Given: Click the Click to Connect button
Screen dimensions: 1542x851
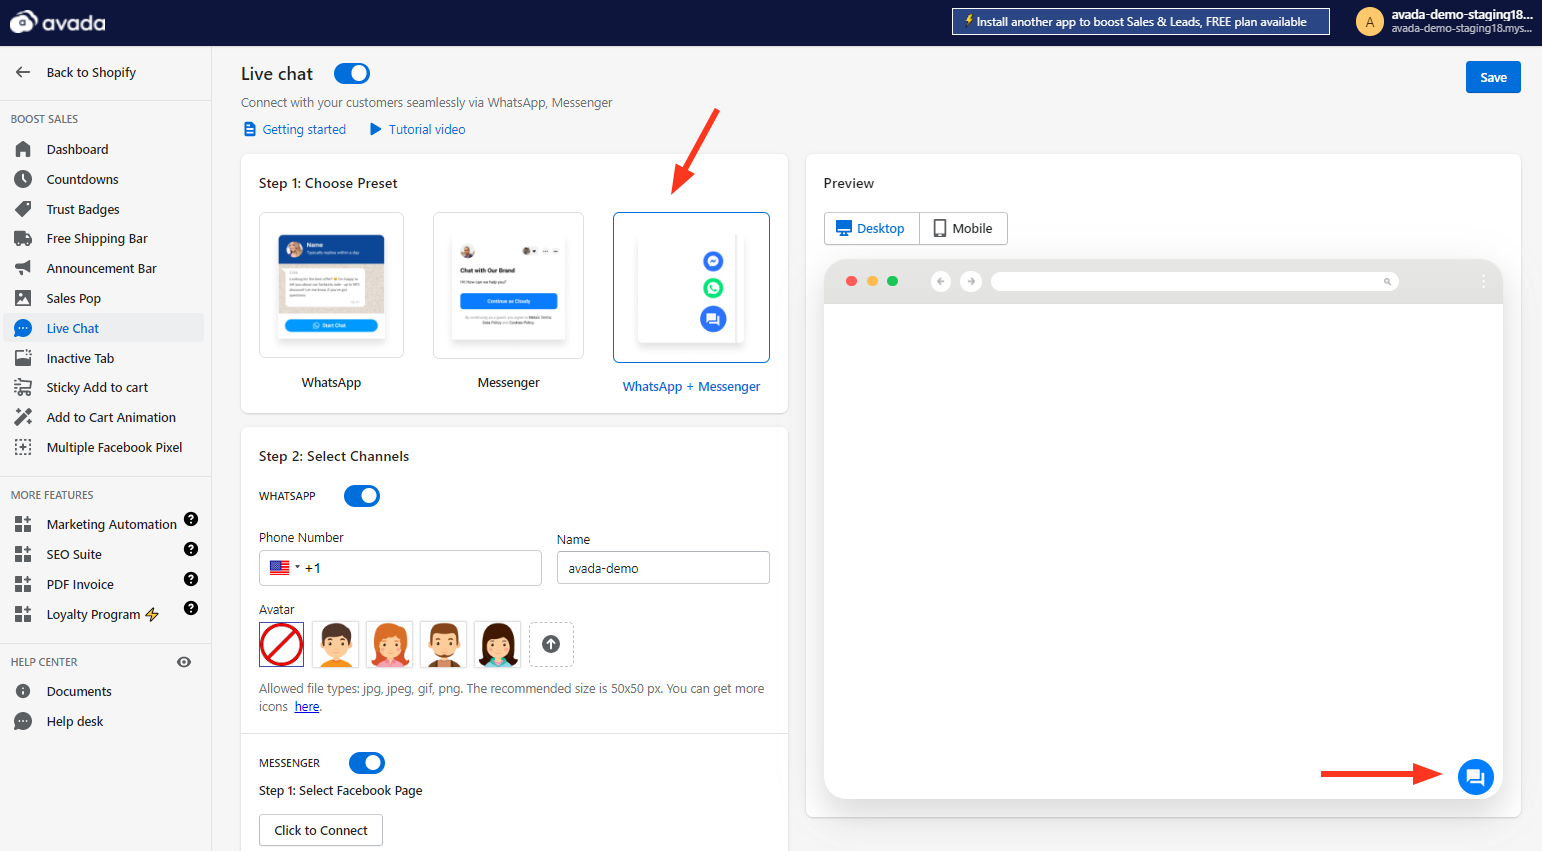Looking at the screenshot, I should (321, 830).
